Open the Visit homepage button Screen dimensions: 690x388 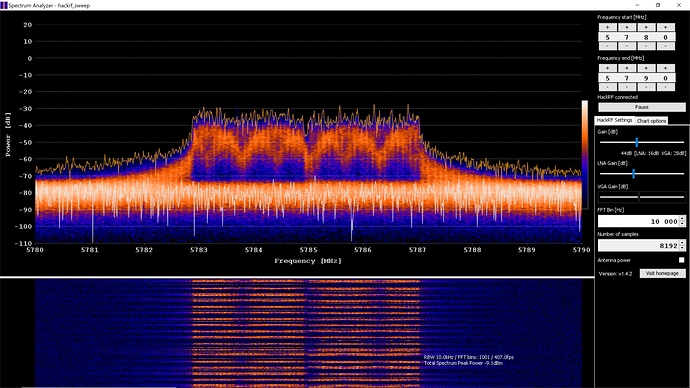[x=662, y=273]
